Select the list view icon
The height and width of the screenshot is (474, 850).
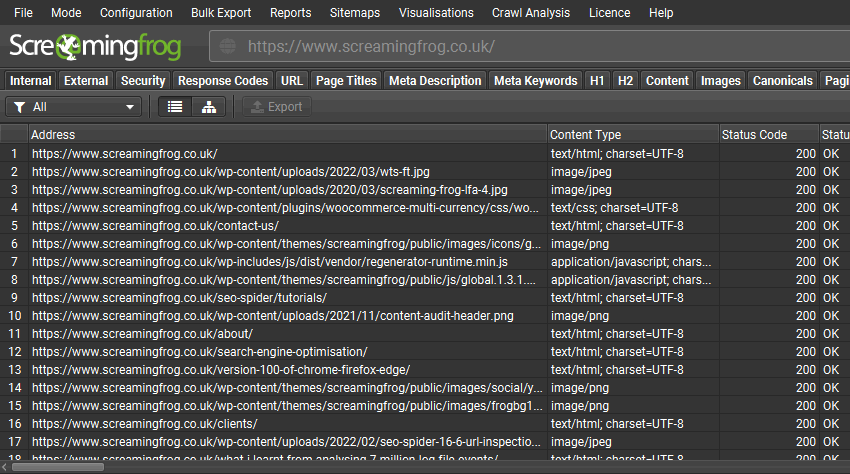(x=175, y=107)
